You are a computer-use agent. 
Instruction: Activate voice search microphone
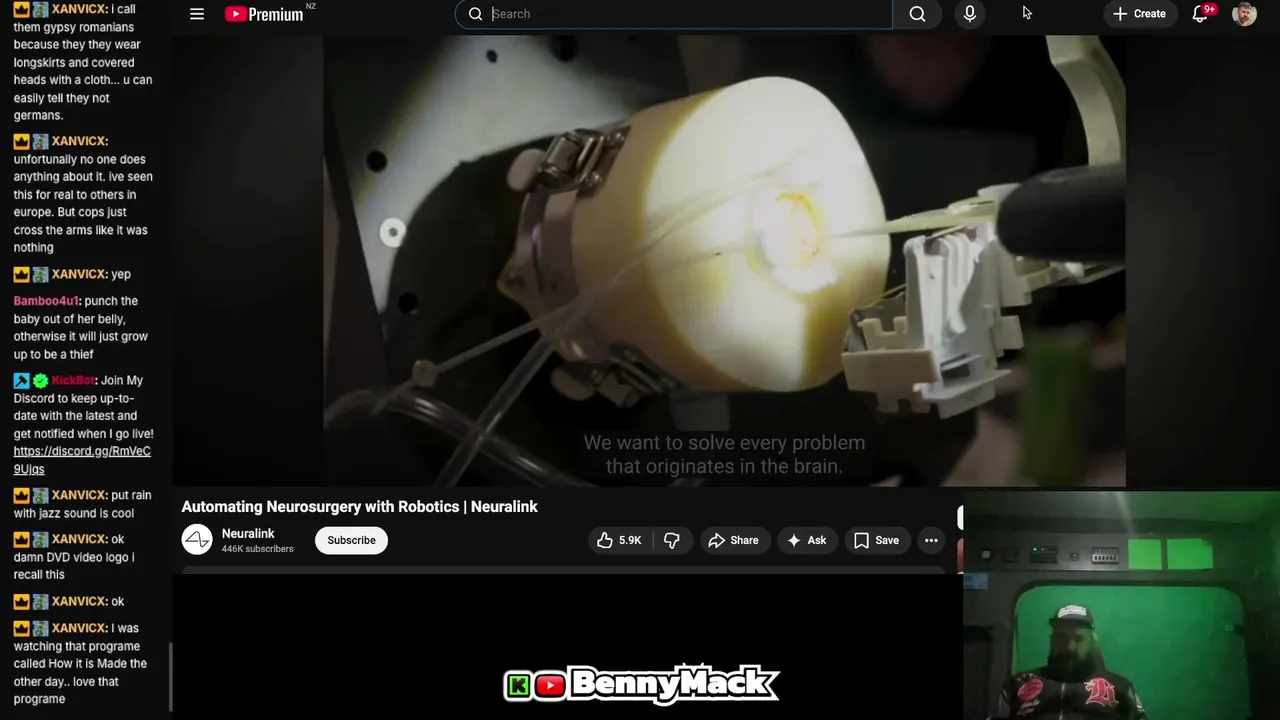[x=969, y=14]
